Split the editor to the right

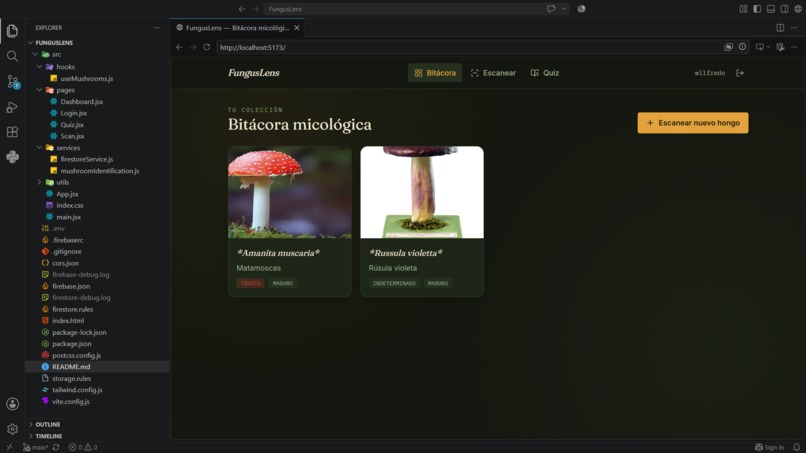pos(780,28)
